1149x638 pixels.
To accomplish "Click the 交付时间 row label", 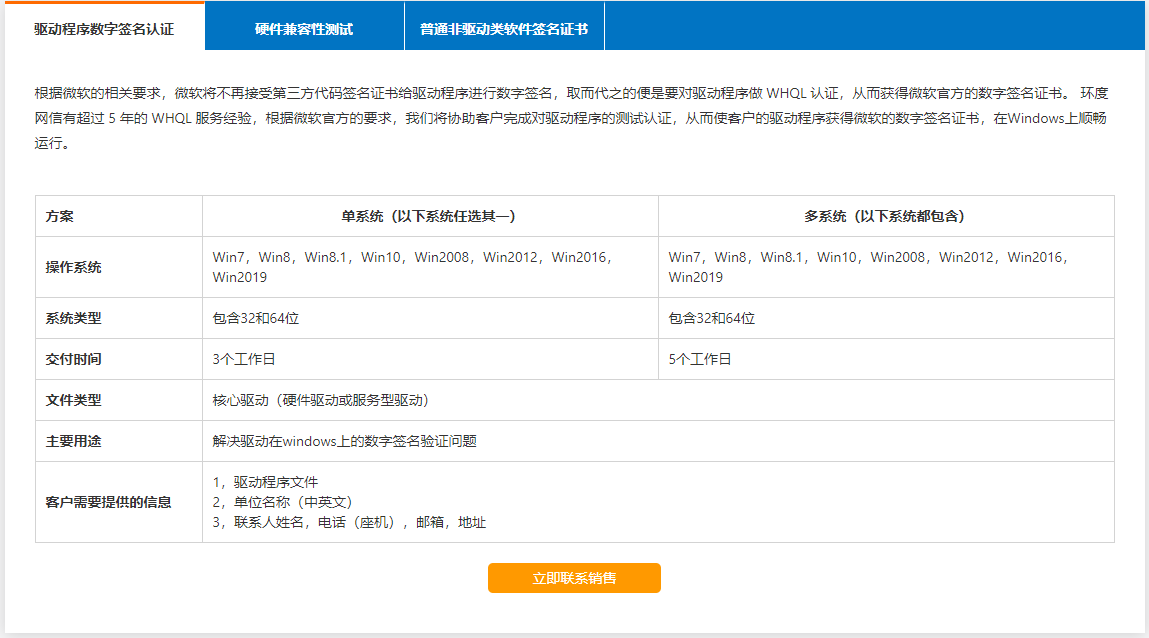I will 73,360.
